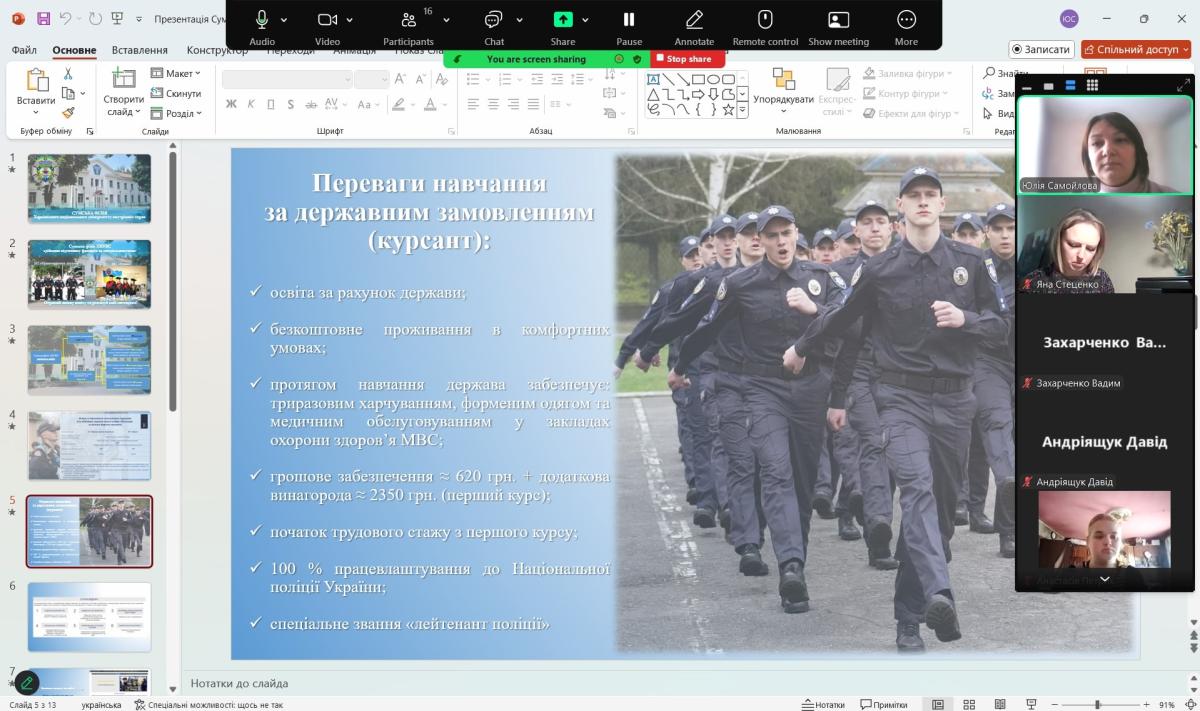Click the Annotate pencil icon
1200x711 pixels.
694,20
